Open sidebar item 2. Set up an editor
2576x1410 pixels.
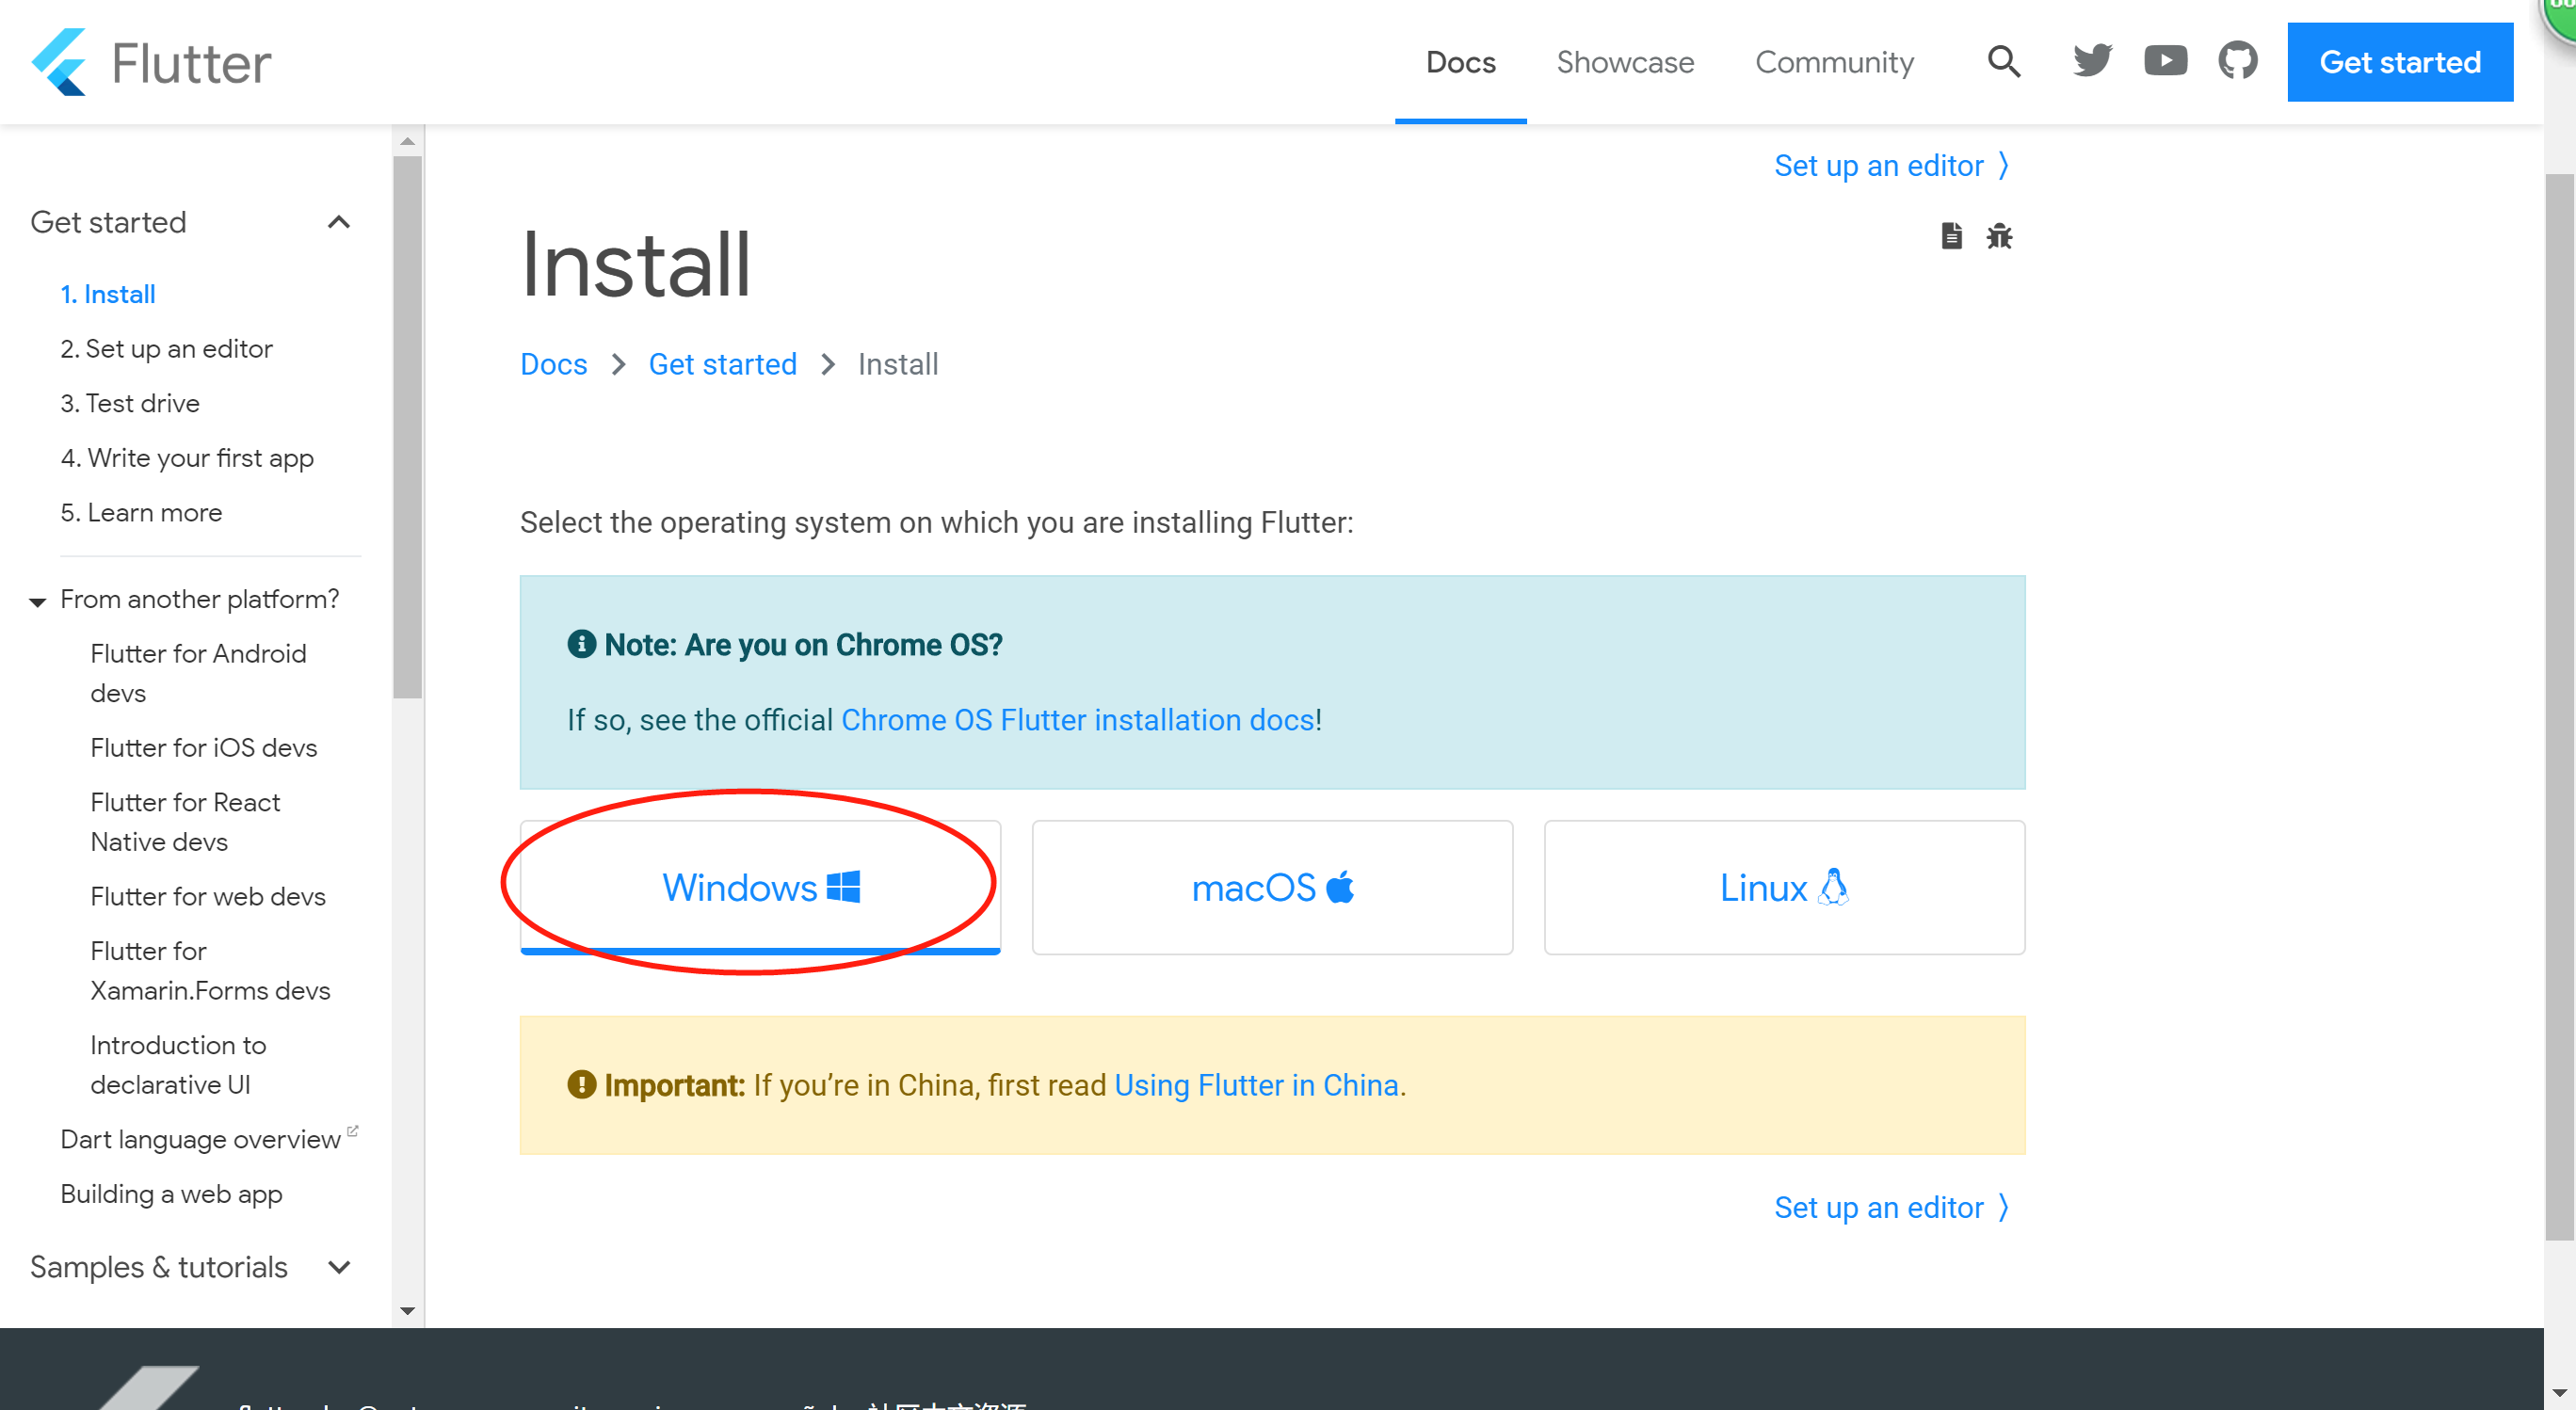click(166, 348)
